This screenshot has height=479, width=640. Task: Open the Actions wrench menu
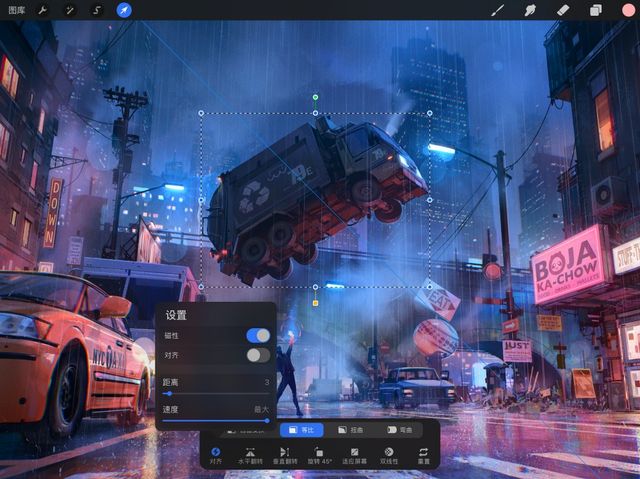tap(42, 10)
